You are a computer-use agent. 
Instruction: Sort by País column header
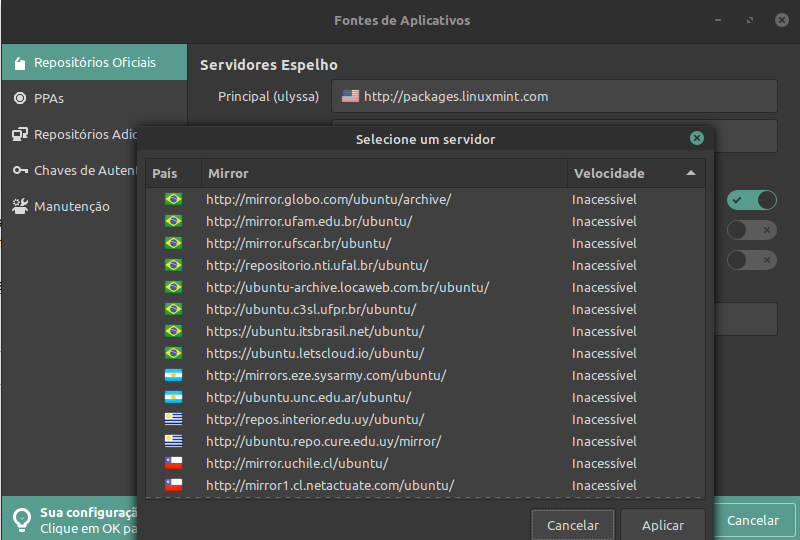(x=173, y=173)
